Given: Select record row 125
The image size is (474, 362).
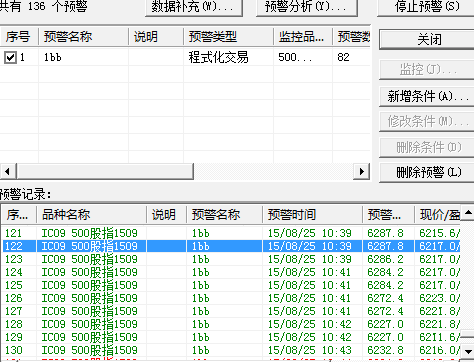Looking at the screenshot, I should (x=231, y=285).
